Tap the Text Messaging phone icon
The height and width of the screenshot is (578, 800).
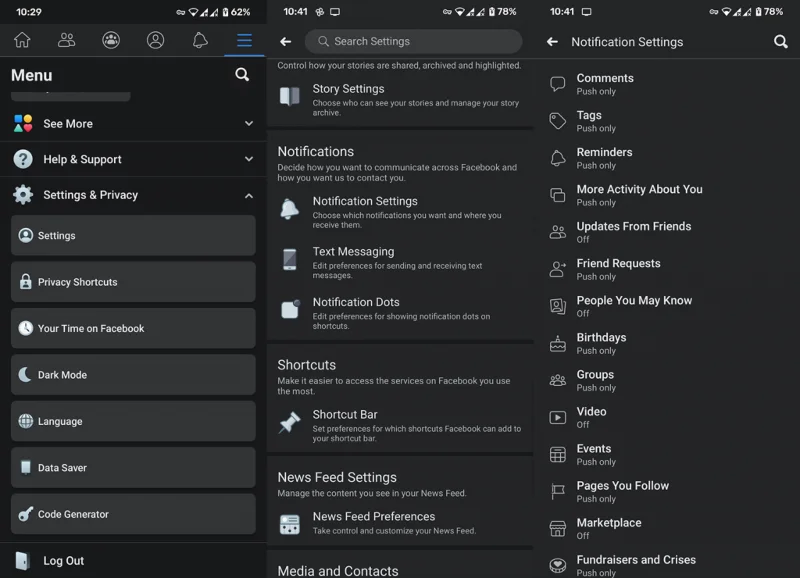(290, 259)
